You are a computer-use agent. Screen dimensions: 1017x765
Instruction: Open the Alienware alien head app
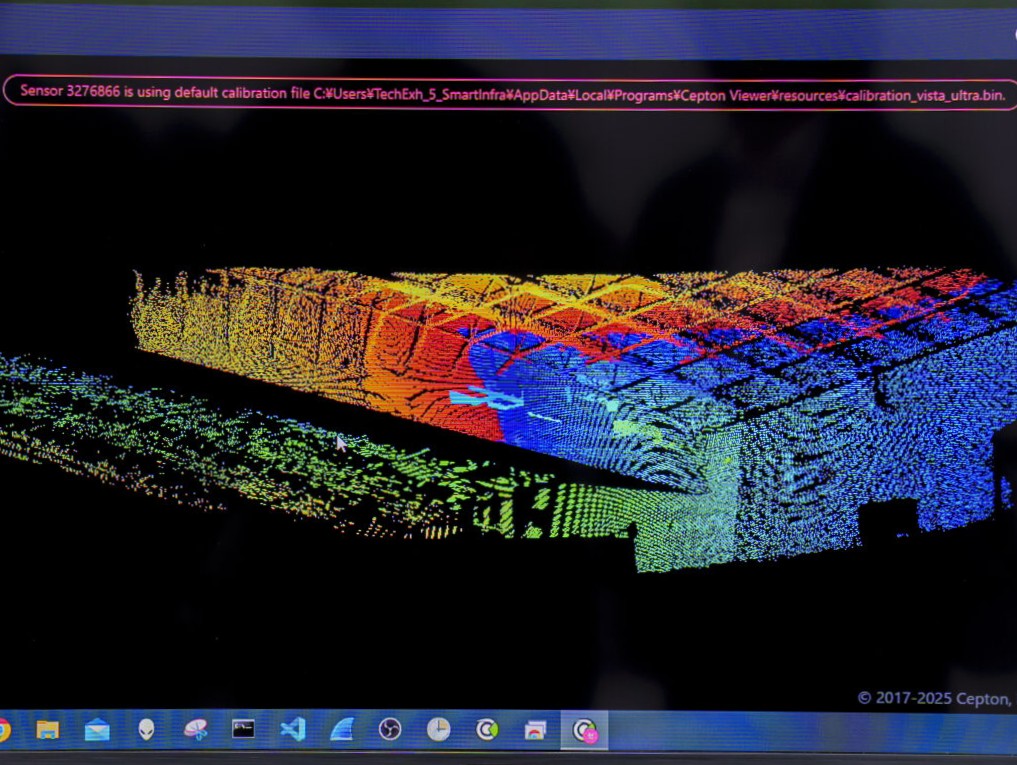point(147,730)
